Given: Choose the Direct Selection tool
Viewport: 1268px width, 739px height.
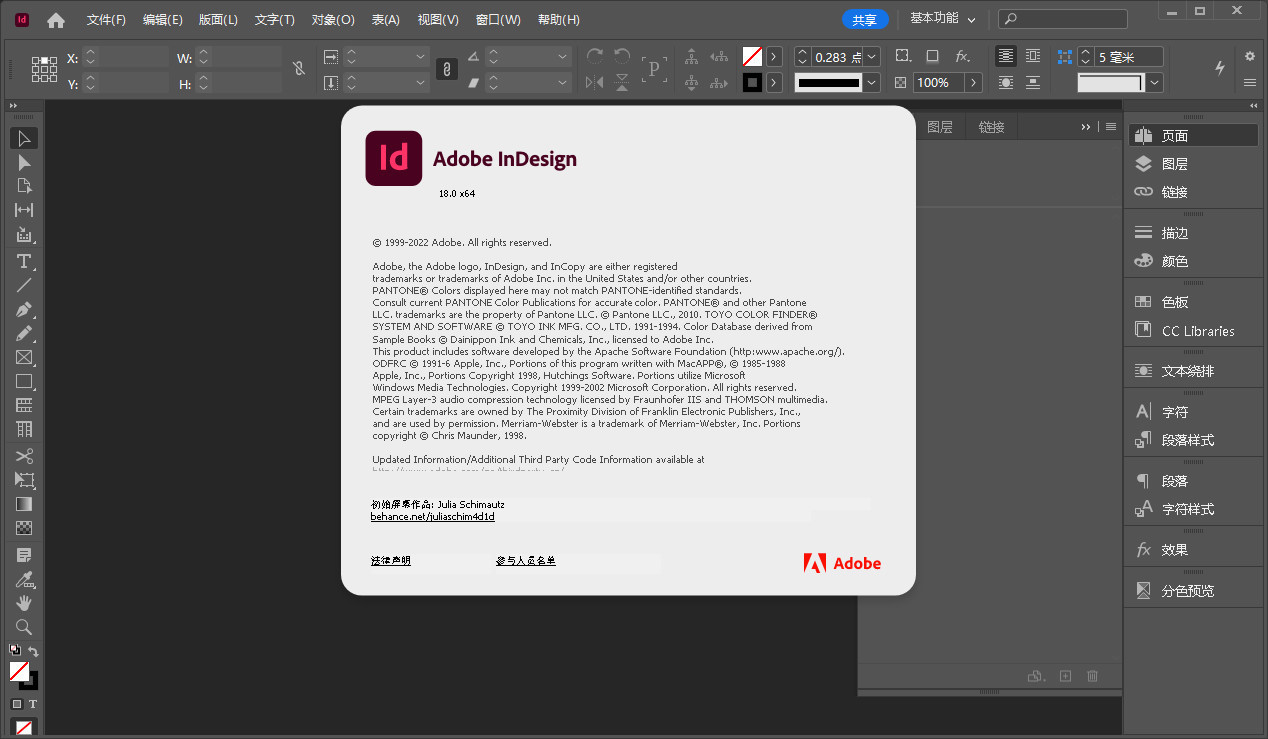Looking at the screenshot, I should point(24,162).
